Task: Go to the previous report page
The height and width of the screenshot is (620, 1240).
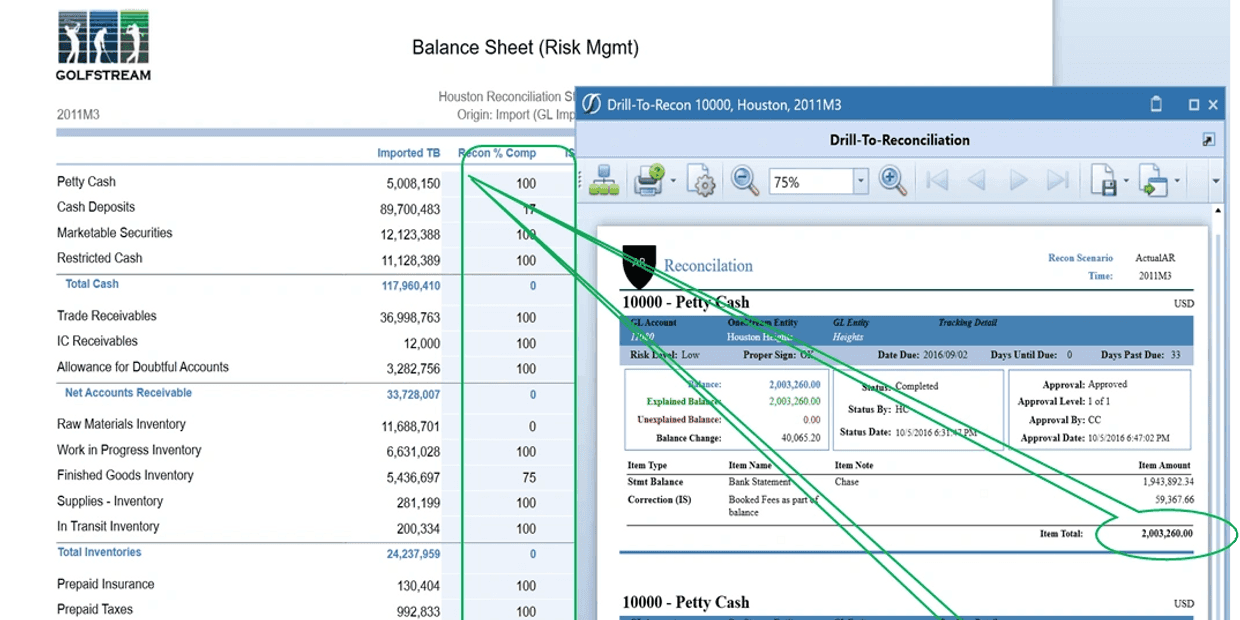Action: point(977,181)
